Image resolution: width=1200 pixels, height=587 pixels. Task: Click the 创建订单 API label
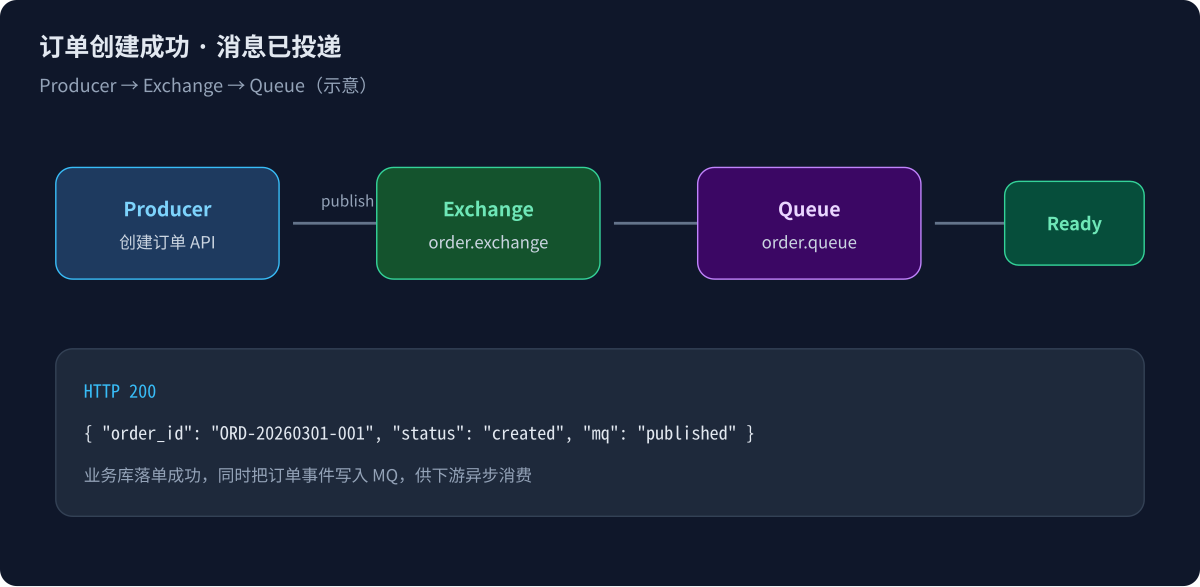pos(167,242)
